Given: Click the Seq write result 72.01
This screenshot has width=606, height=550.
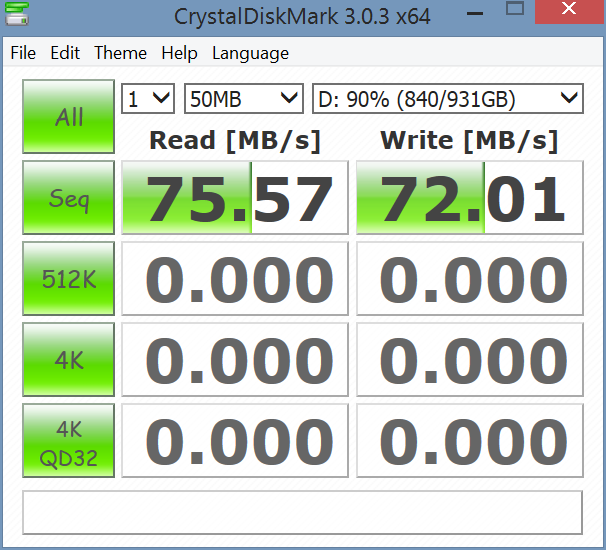Looking at the screenshot, I should [470, 198].
